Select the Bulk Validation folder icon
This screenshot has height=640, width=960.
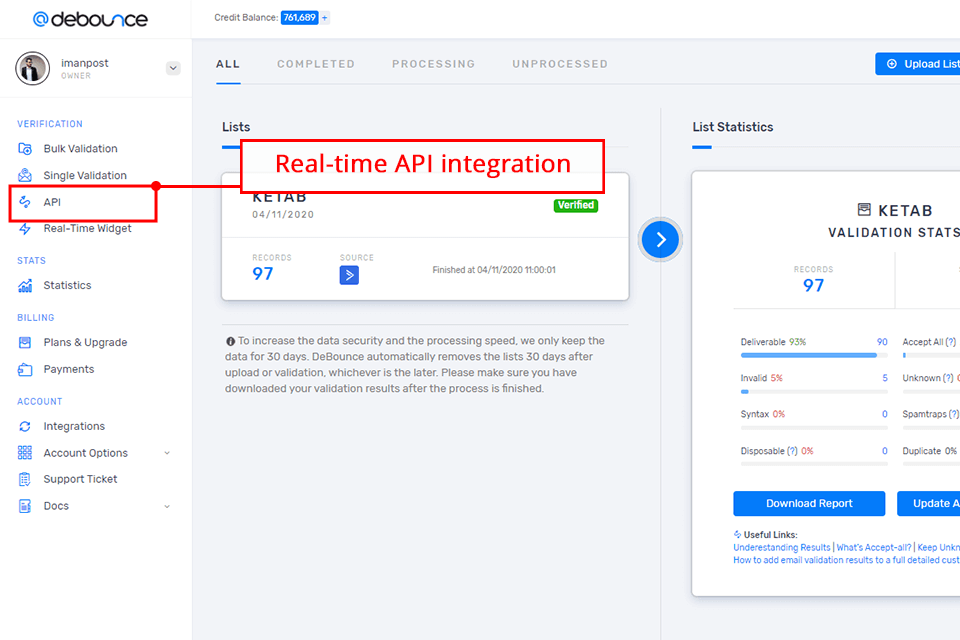pos(25,149)
